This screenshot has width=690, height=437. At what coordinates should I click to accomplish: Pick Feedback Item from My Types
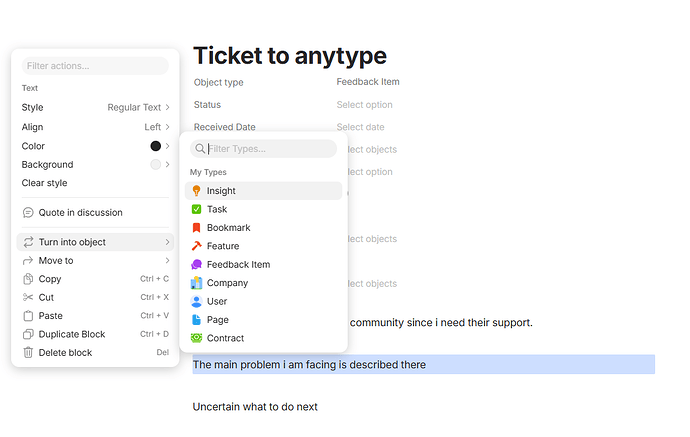point(263,264)
